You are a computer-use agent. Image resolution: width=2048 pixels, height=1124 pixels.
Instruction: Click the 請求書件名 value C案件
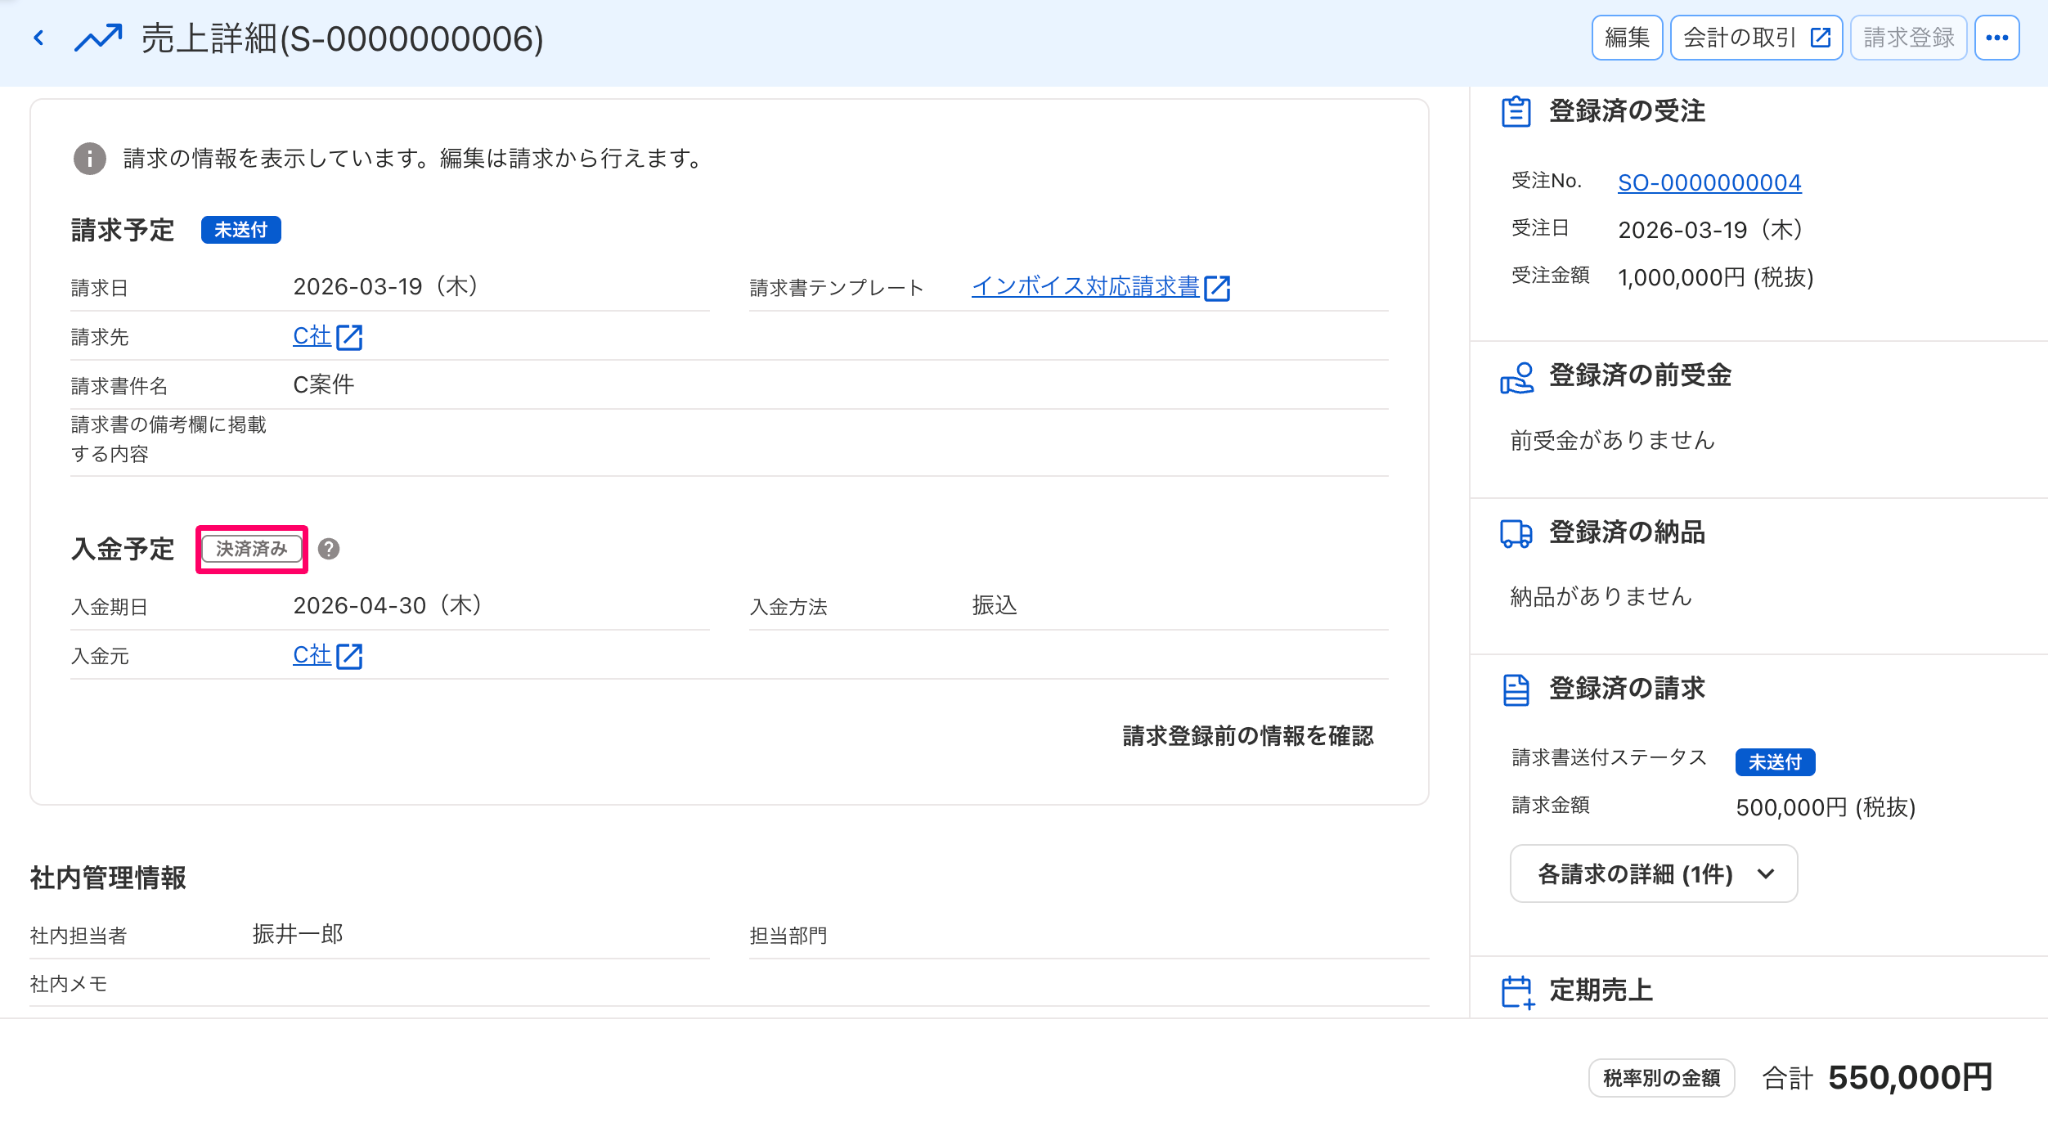[323, 385]
